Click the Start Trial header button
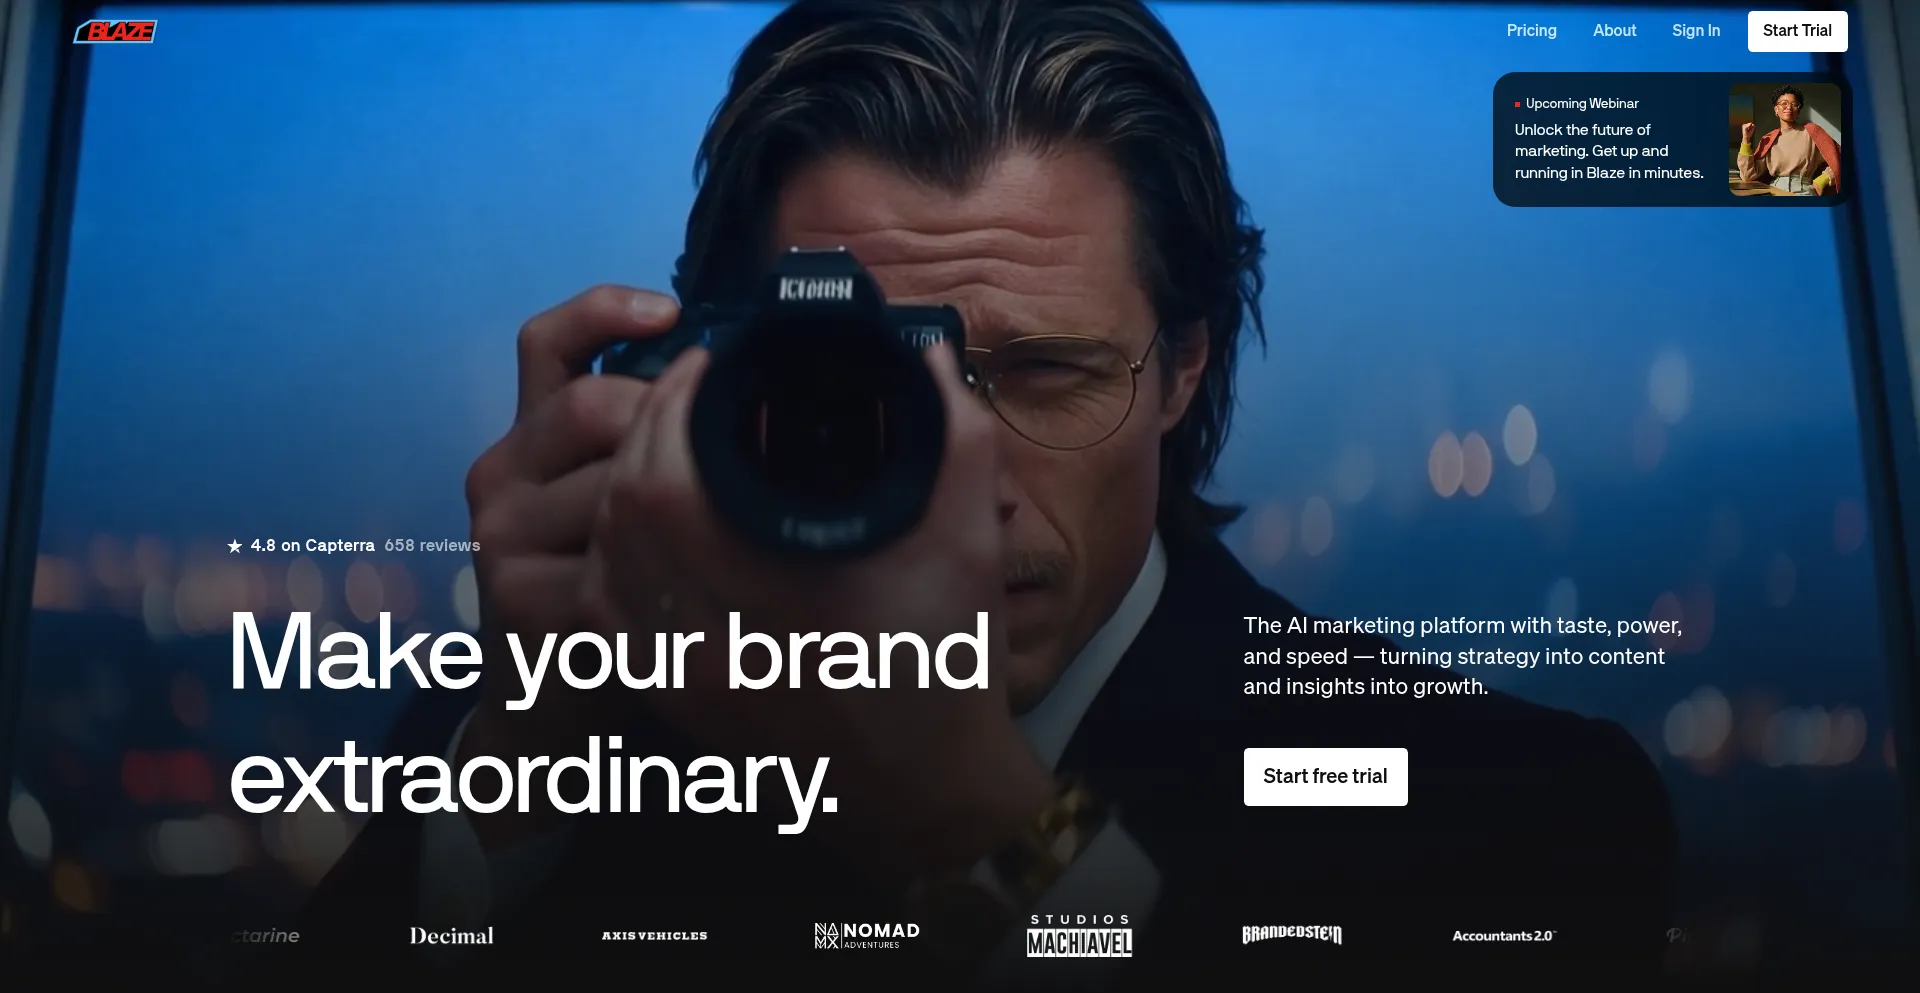 (x=1797, y=31)
